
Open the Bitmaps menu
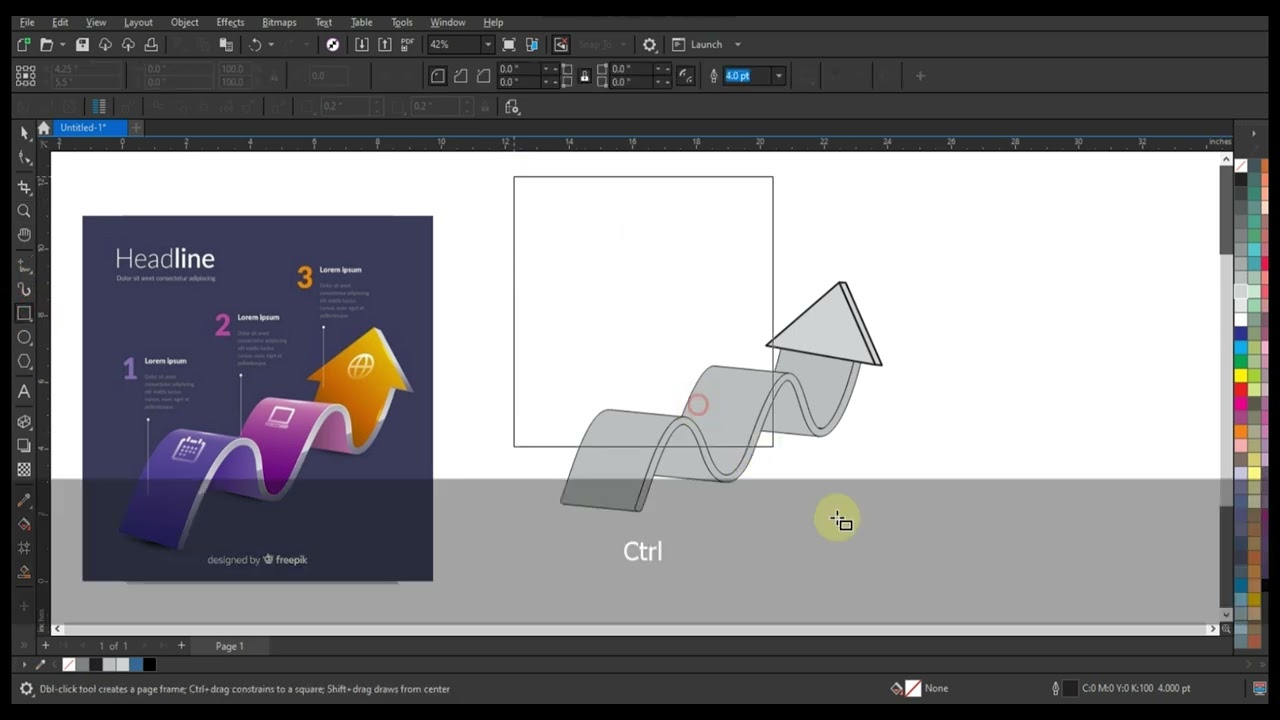[279, 22]
